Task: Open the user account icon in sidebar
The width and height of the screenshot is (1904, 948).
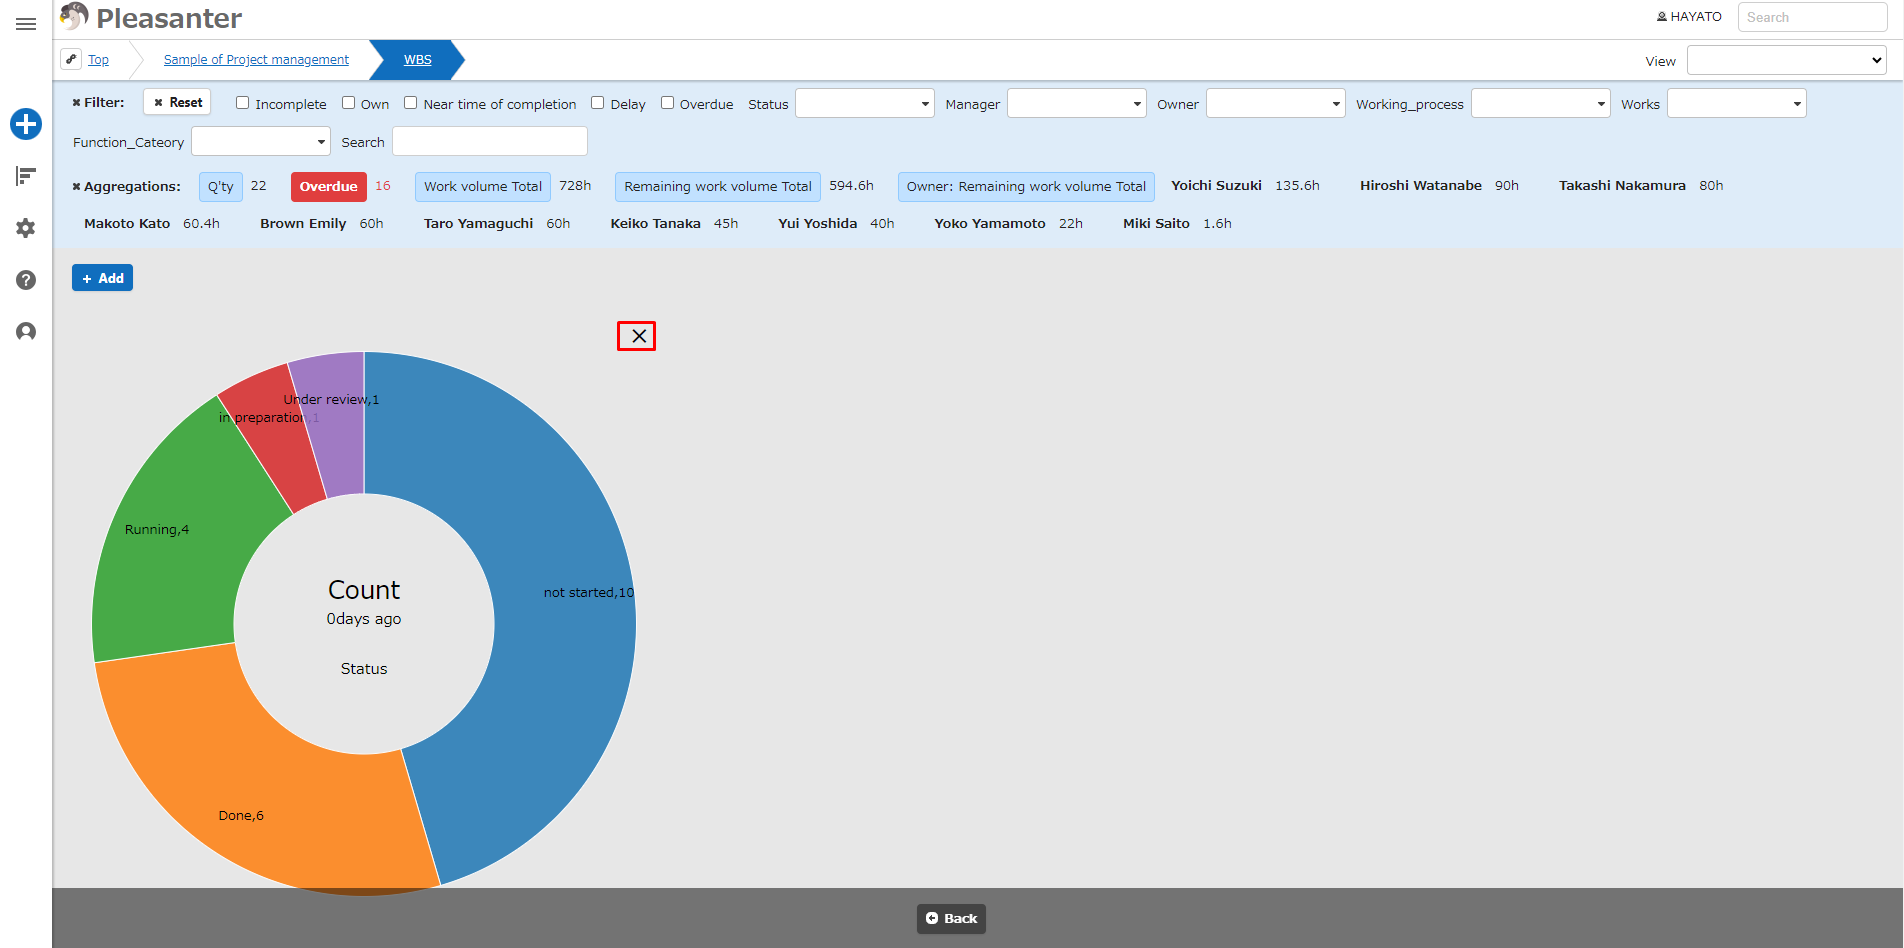Action: click(x=26, y=332)
